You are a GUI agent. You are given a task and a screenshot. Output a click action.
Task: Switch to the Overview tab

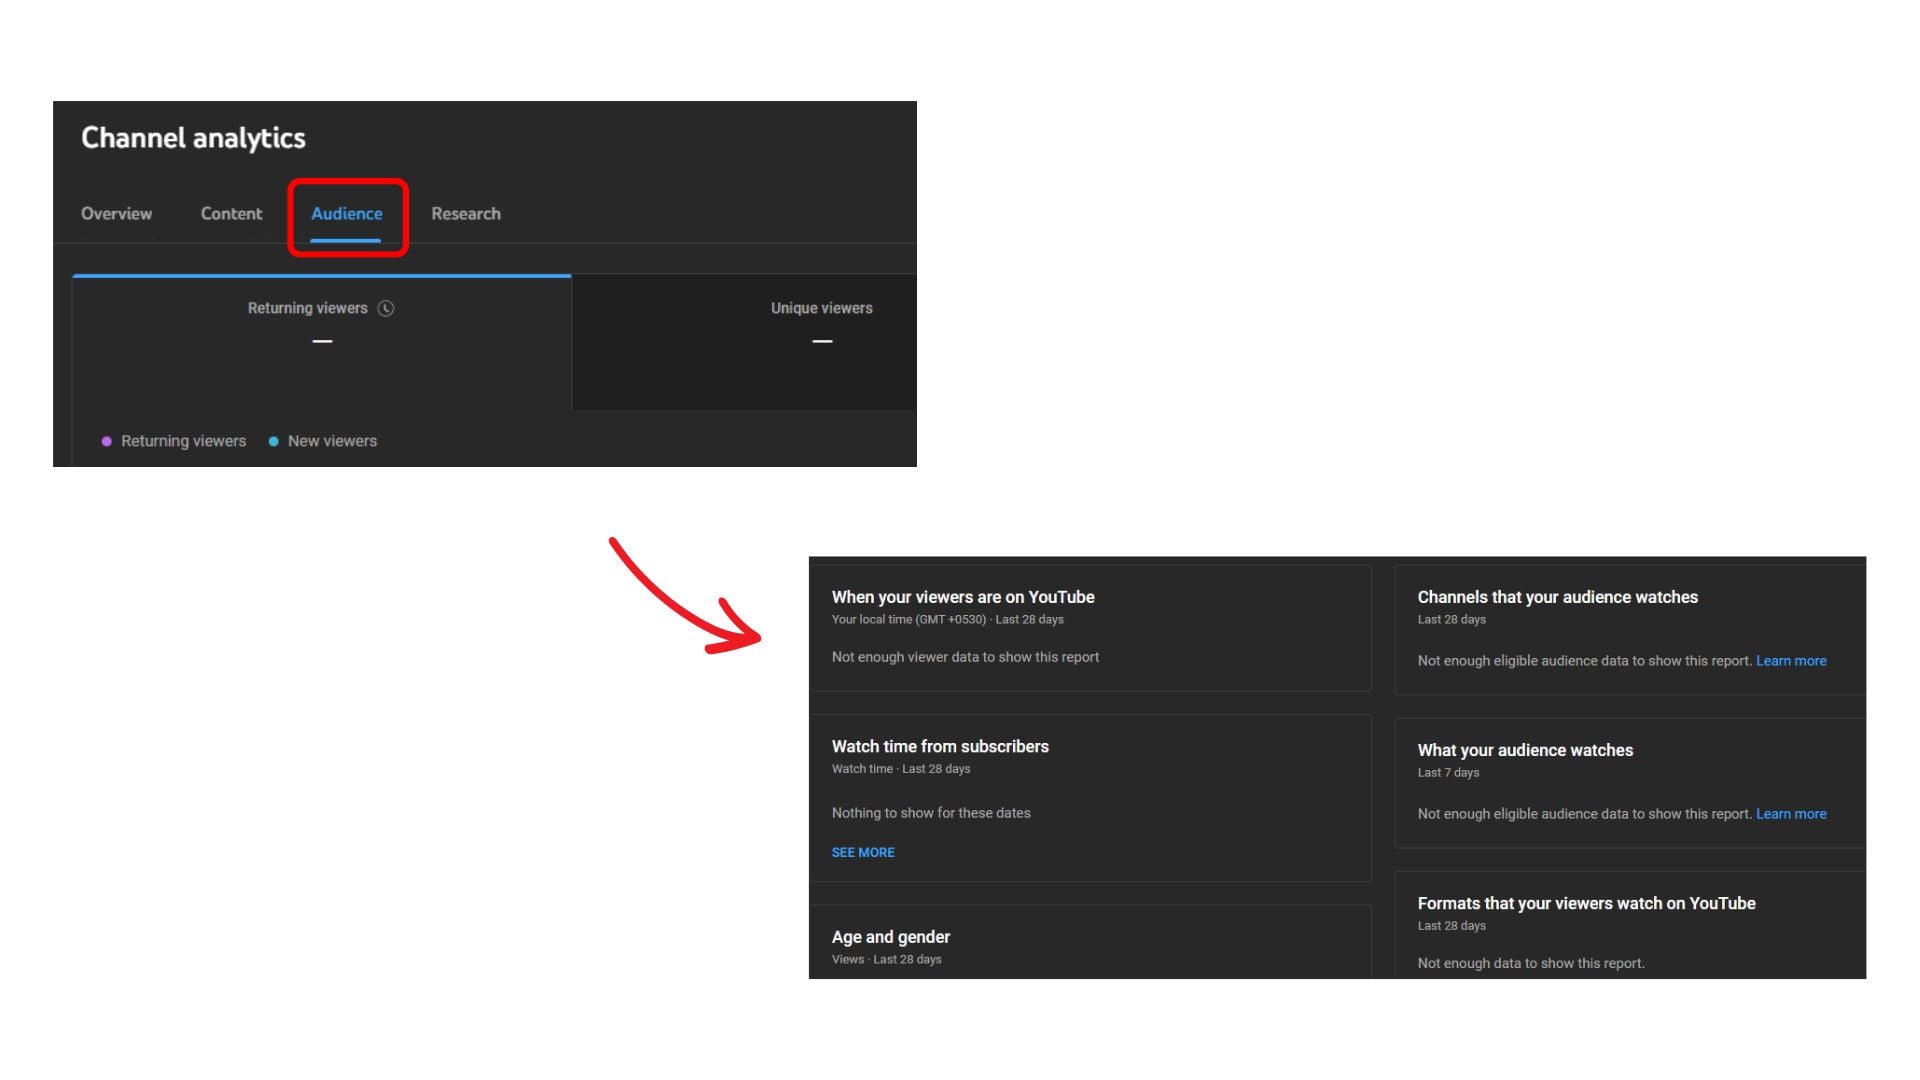point(116,213)
